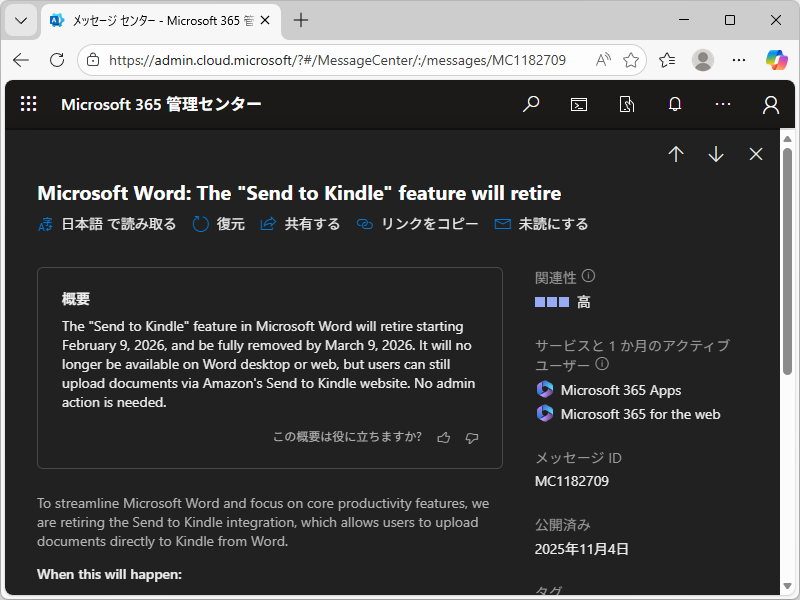Open Cloud Shell terminal icon
The width and height of the screenshot is (800, 600).
(579, 105)
